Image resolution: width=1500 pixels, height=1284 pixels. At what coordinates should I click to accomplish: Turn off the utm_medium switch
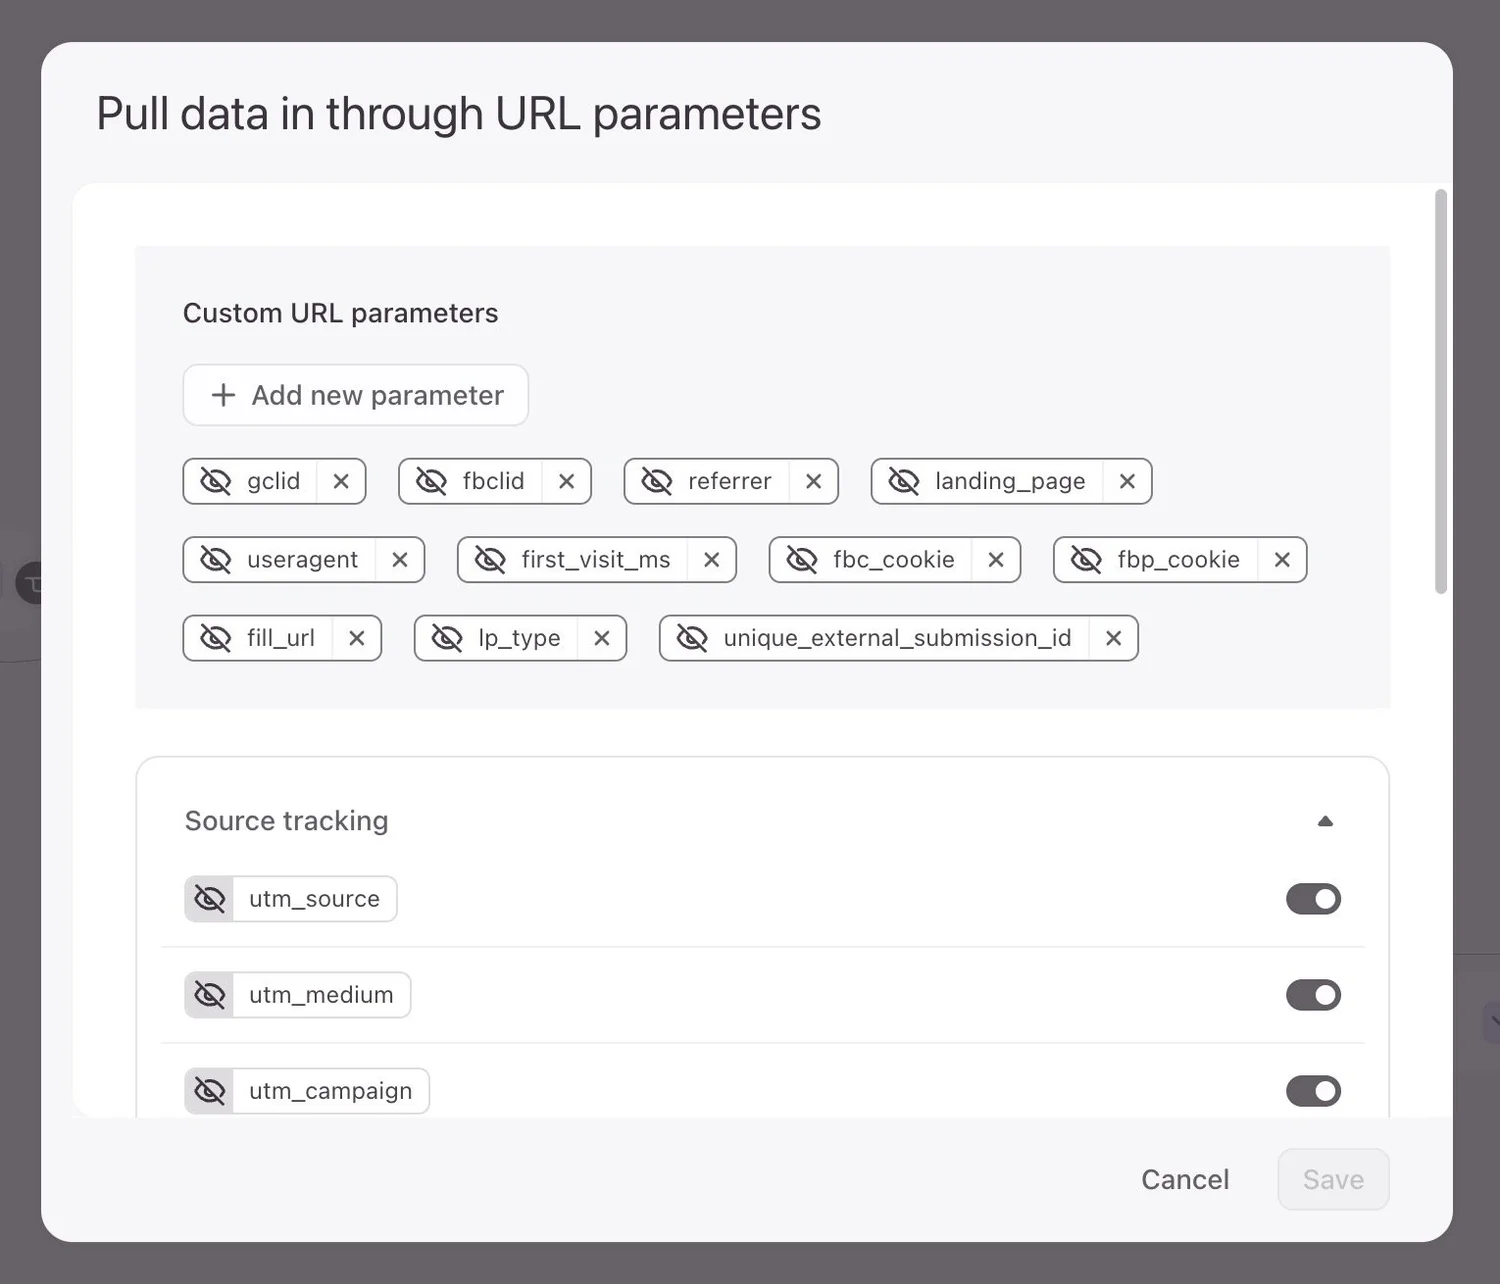[1313, 995]
